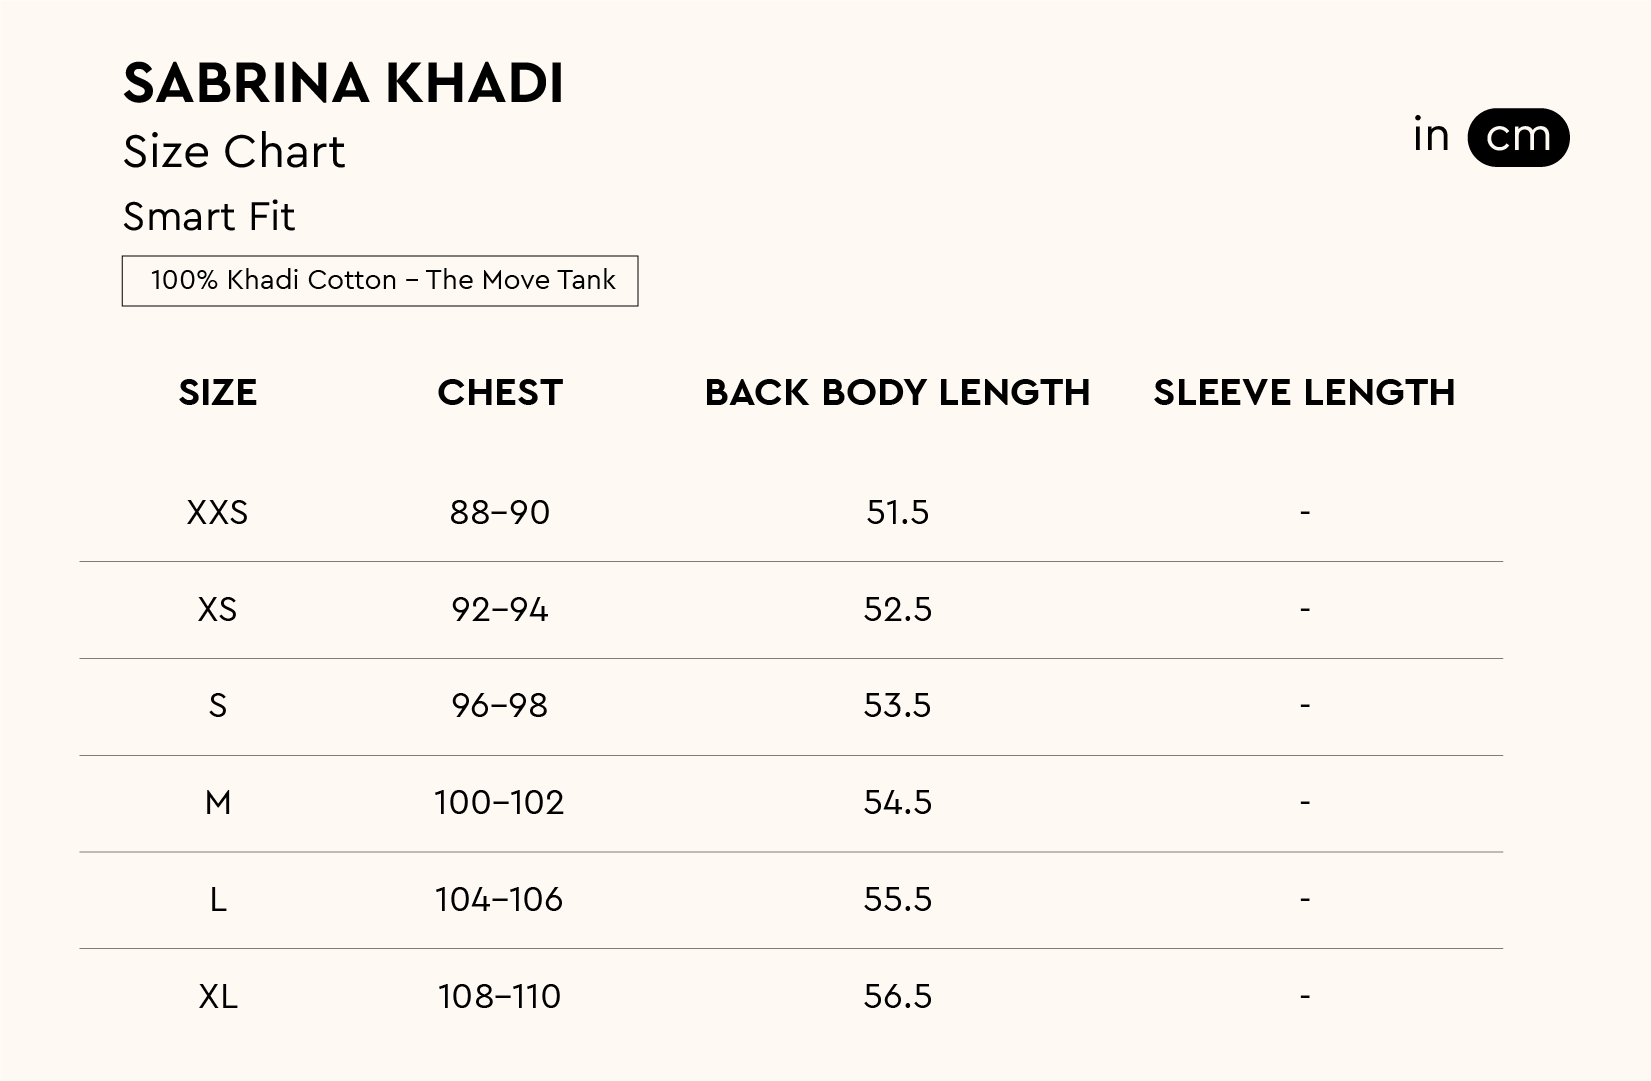Click the SIZE column header
This screenshot has width=1651, height=1081.
pyautogui.click(x=217, y=393)
